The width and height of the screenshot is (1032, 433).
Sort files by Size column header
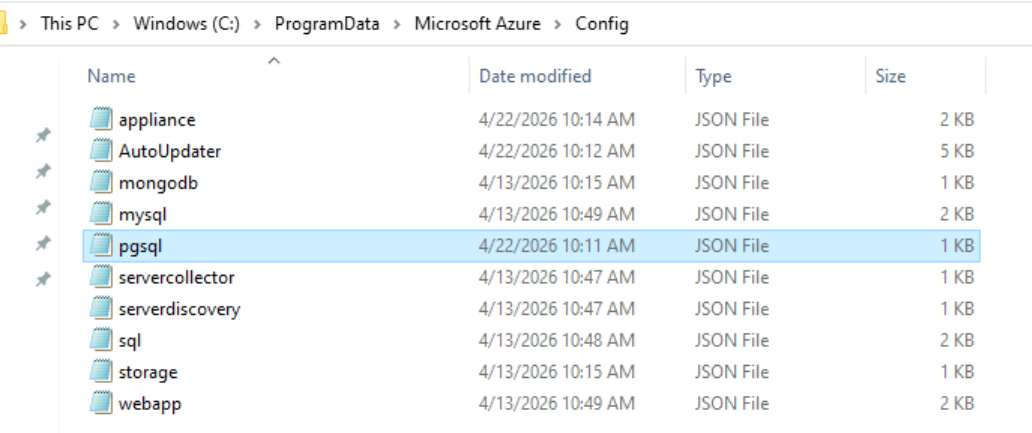[890, 76]
